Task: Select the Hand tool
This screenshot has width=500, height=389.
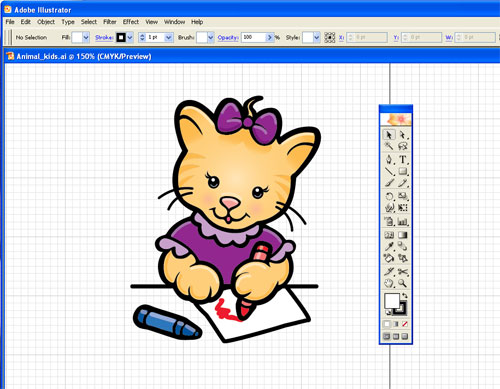Action: 389,283
